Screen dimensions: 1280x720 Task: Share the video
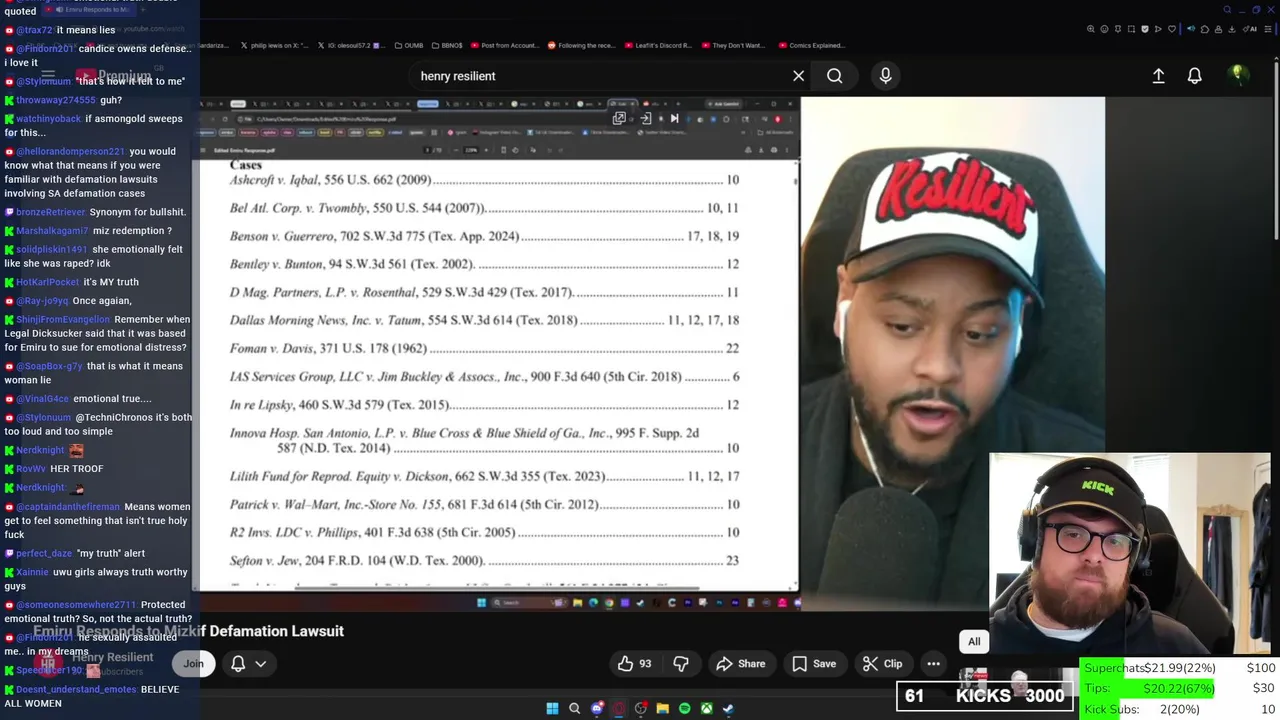pos(741,663)
